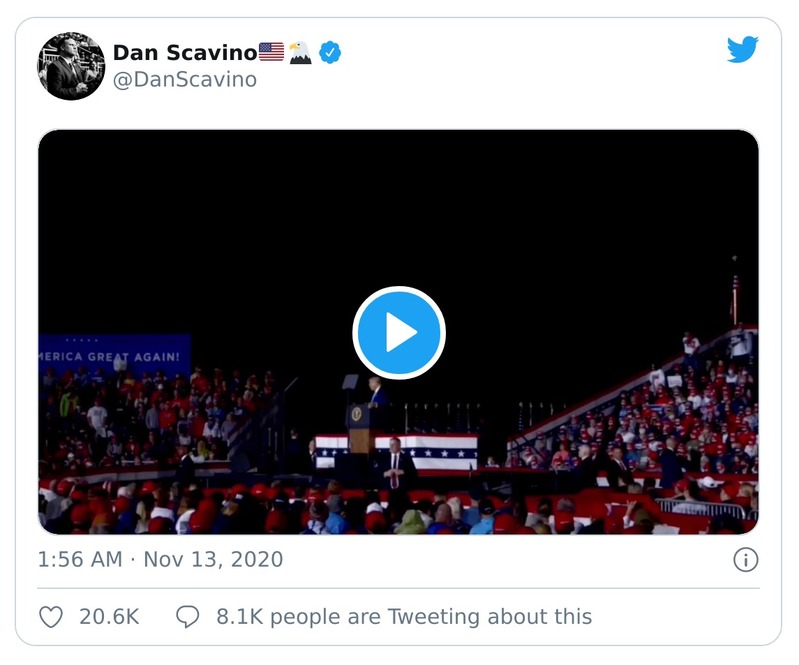Viewport: 799px width, 665px height.
Task: Open Dan Scavino's profile picture
Action: point(71,66)
